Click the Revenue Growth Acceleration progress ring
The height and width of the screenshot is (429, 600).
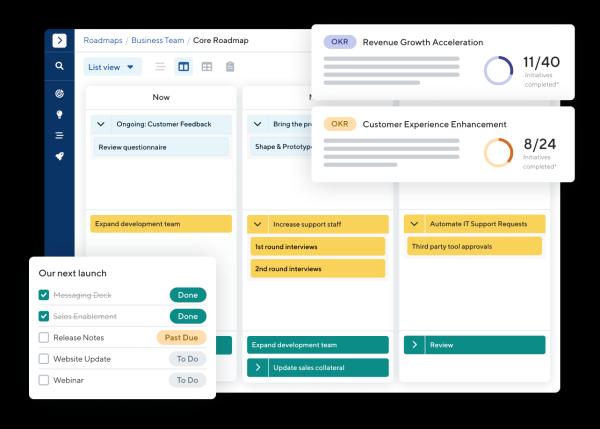click(498, 70)
